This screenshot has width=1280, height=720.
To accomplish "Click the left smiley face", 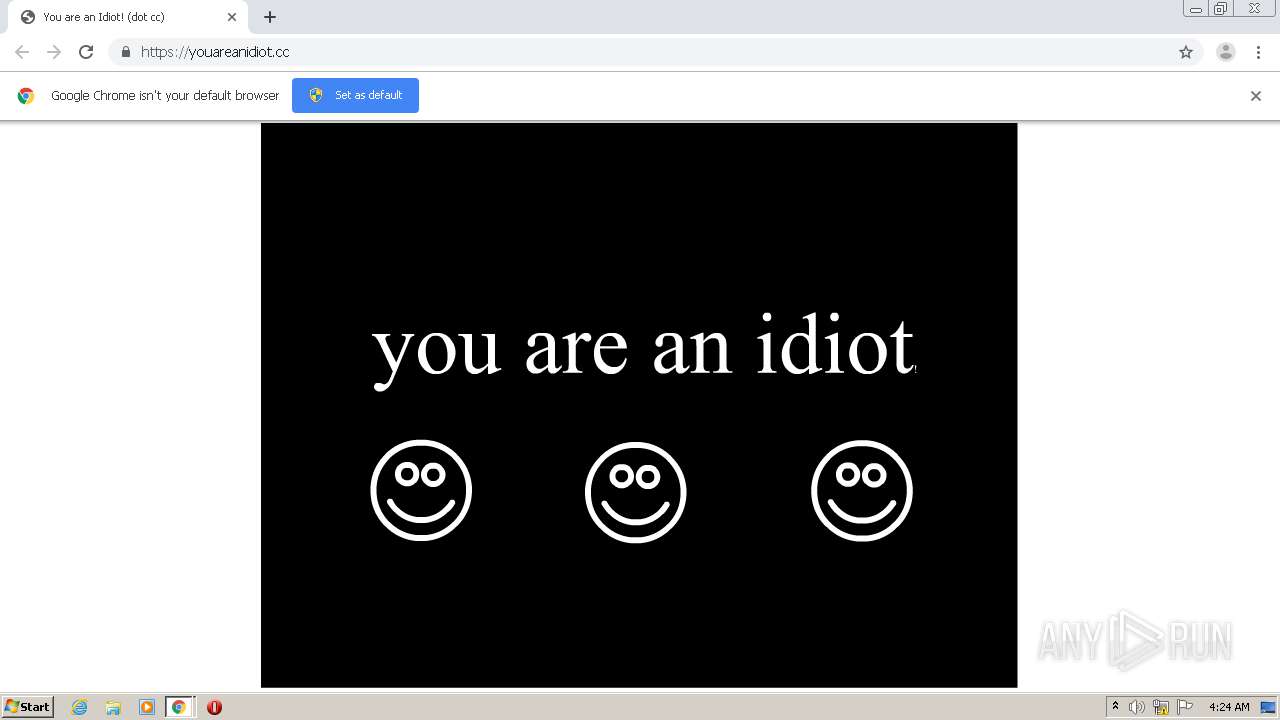I will point(421,491).
